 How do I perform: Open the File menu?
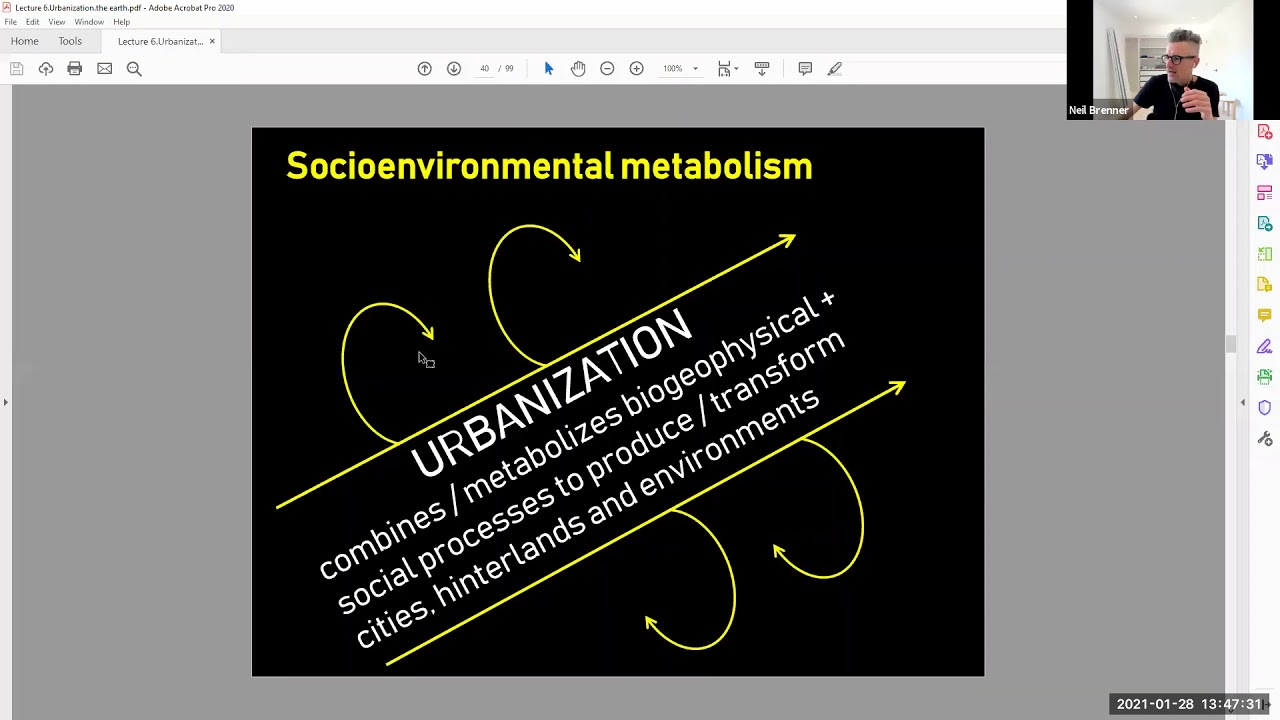pyautogui.click(x=10, y=22)
